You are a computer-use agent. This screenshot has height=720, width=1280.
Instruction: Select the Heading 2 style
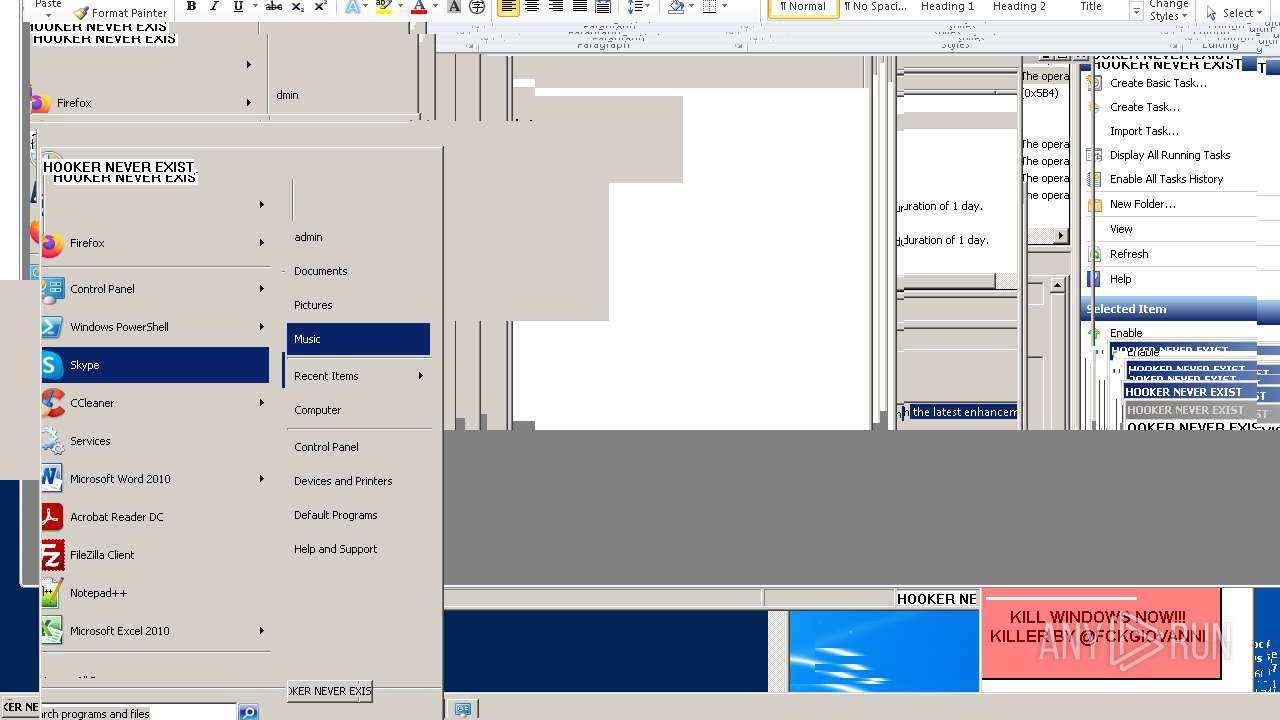(1019, 6)
